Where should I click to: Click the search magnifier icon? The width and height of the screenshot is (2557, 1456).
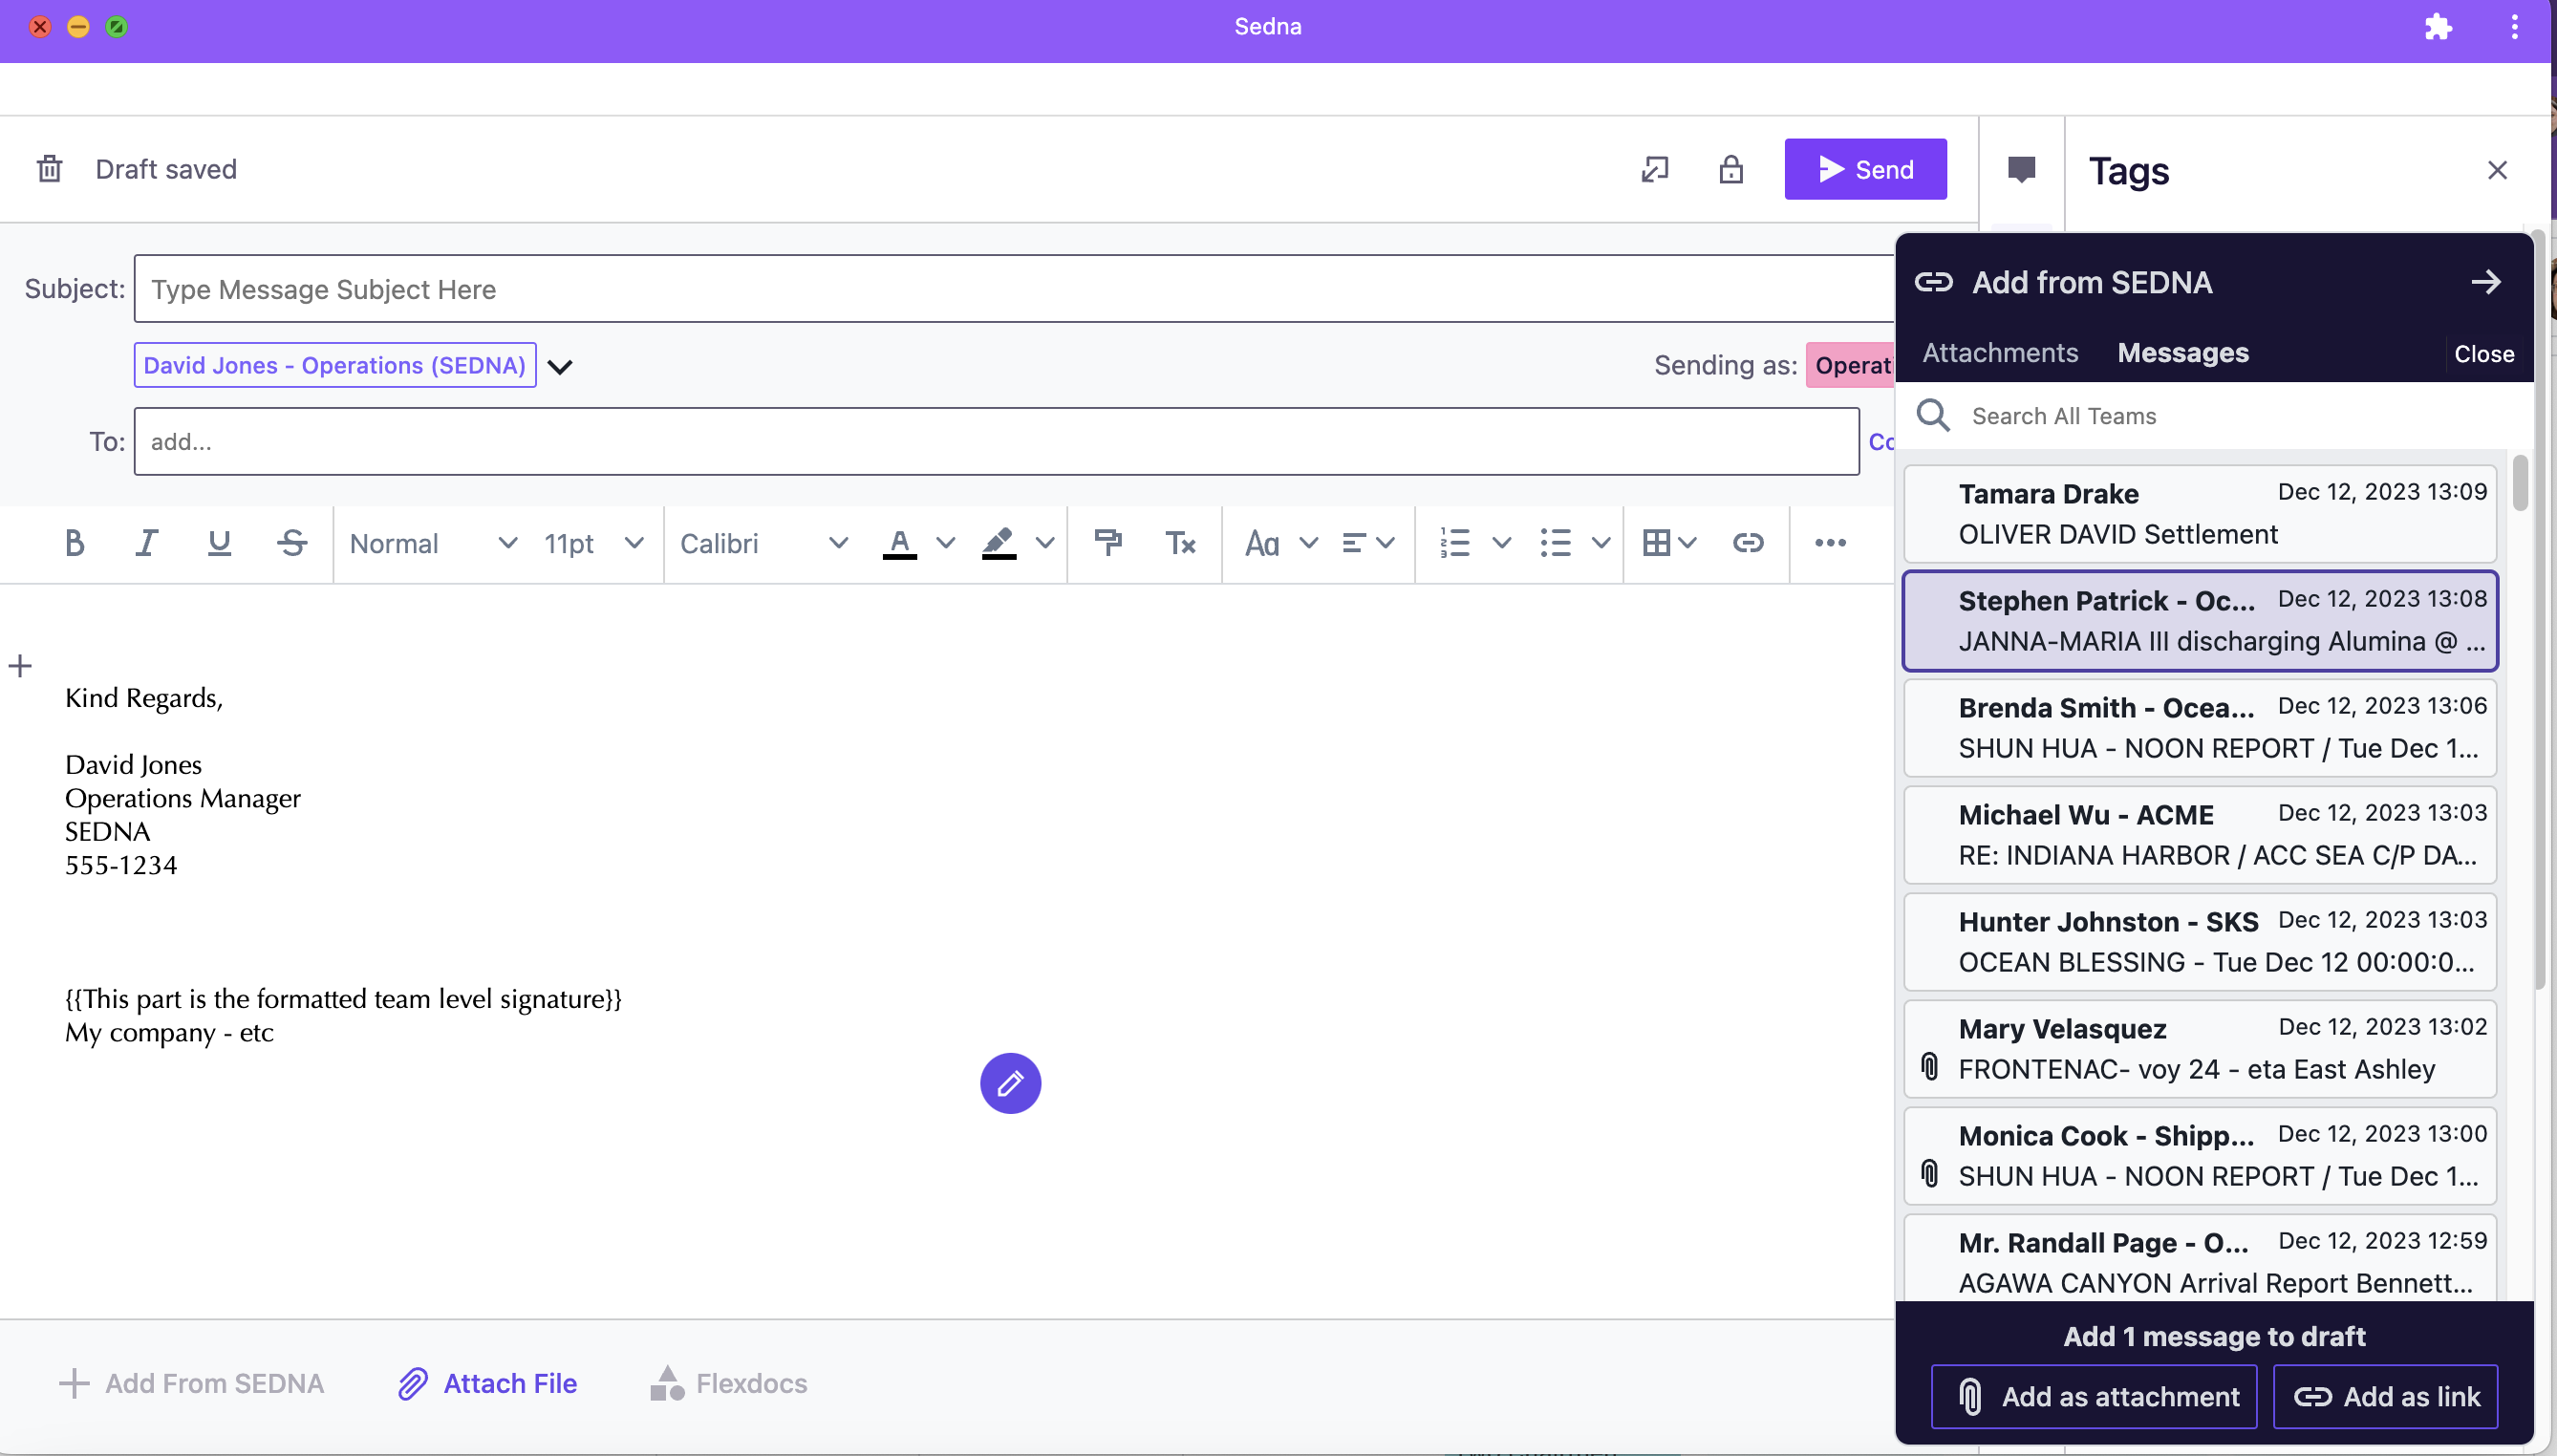(1933, 416)
